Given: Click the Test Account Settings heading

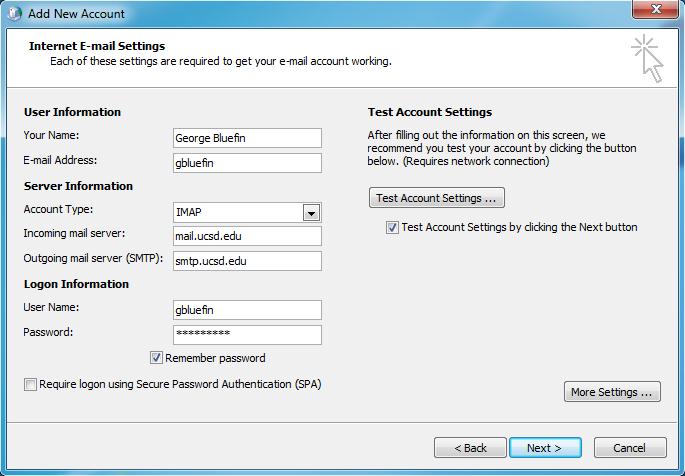Looking at the screenshot, I should coord(430,112).
